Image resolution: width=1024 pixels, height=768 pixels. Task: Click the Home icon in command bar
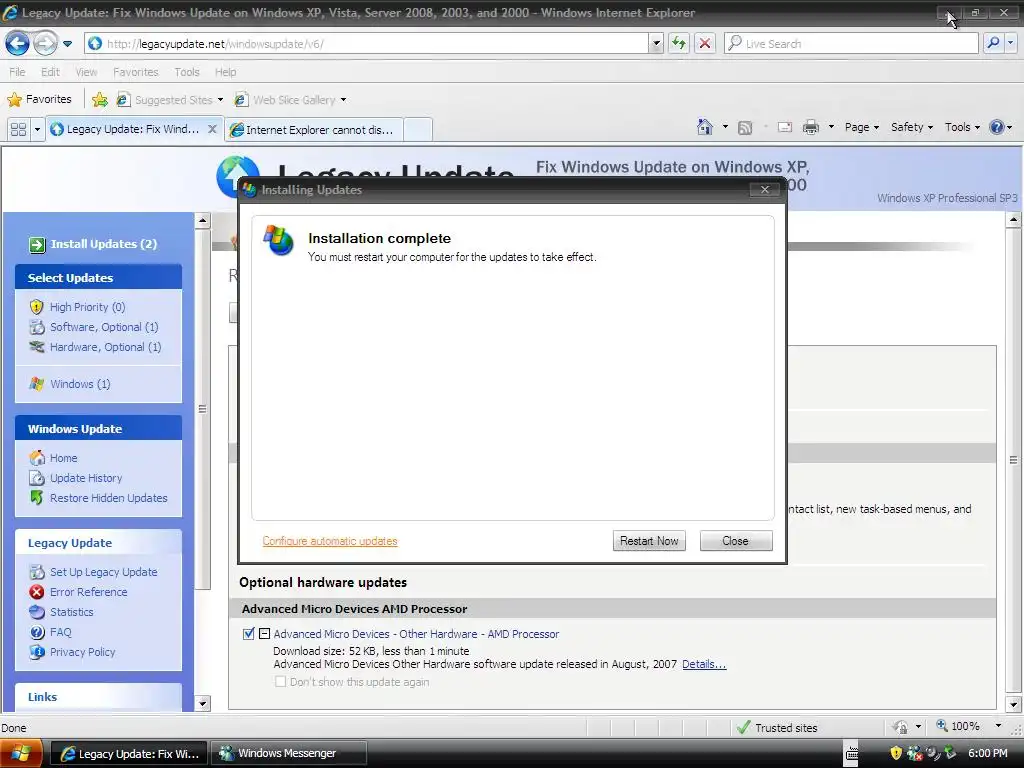tap(705, 127)
